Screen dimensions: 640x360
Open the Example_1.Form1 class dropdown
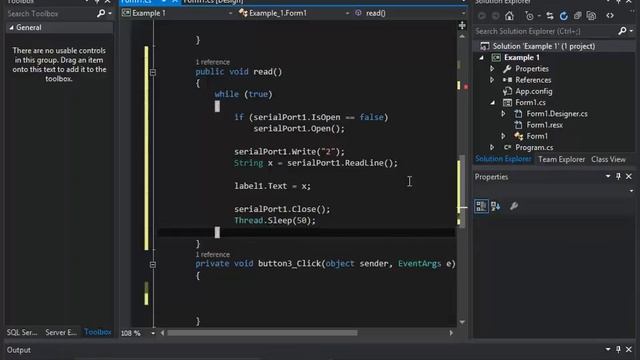tap(347, 13)
